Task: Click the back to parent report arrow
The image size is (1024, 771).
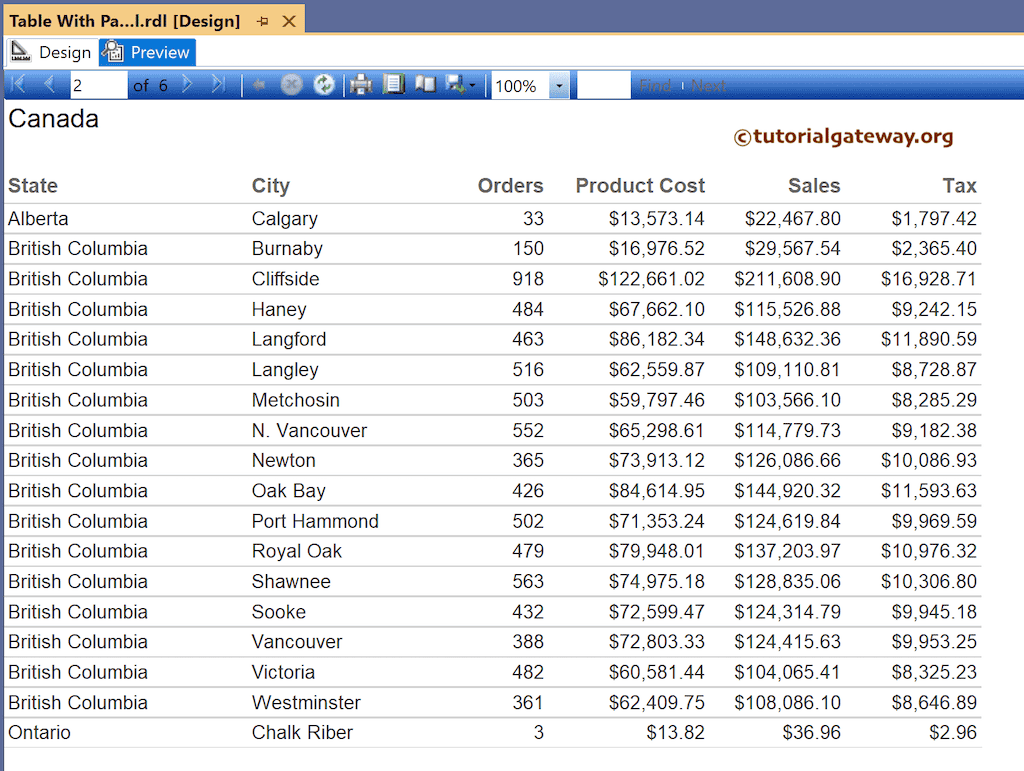Action: (x=258, y=84)
